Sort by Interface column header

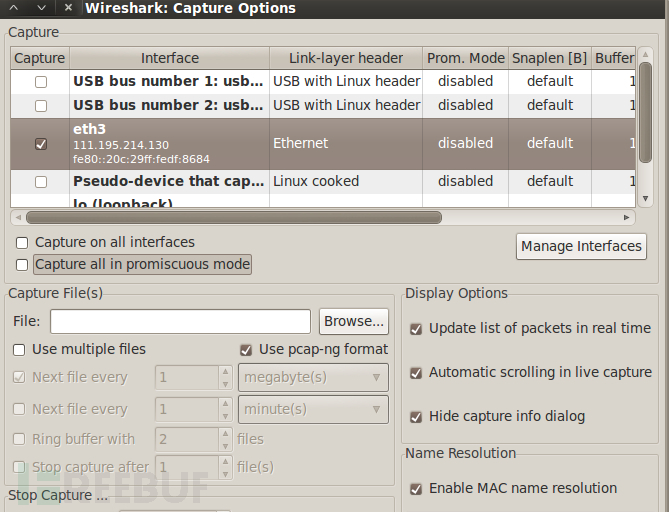pyautogui.click(x=169, y=58)
